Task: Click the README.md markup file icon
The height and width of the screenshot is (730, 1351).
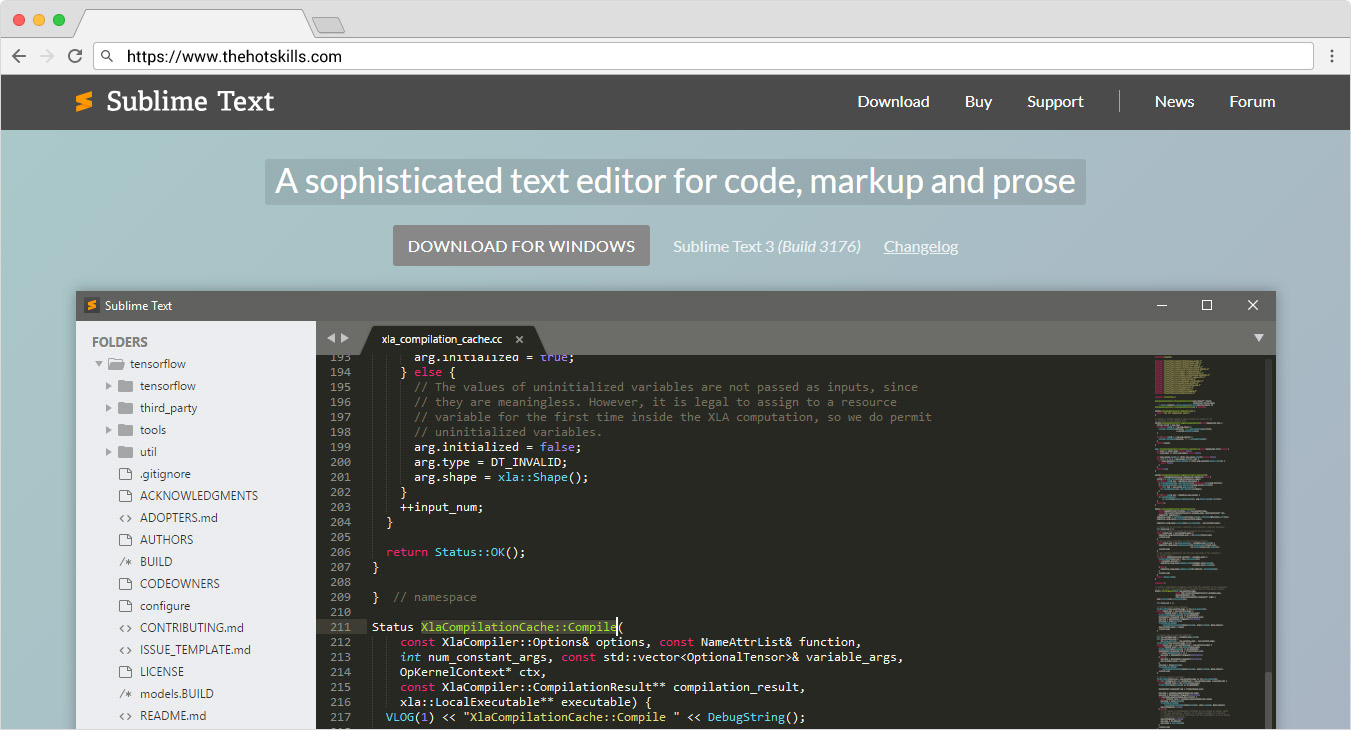Action: pos(125,716)
